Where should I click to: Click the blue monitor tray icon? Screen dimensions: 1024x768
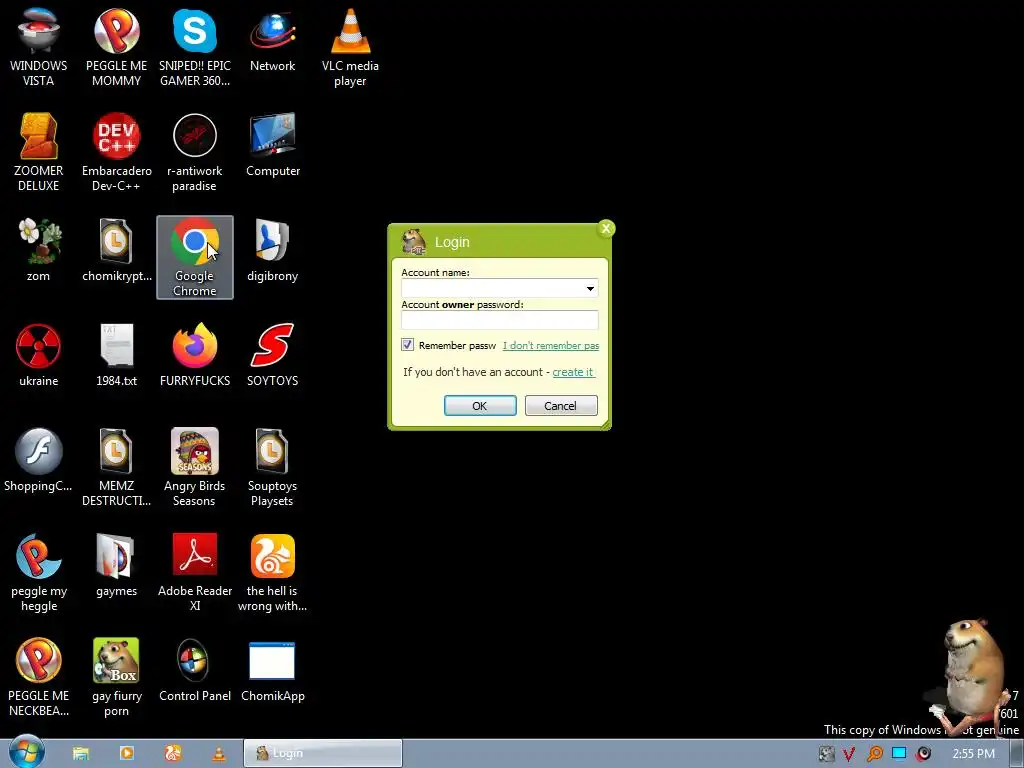(x=899, y=754)
